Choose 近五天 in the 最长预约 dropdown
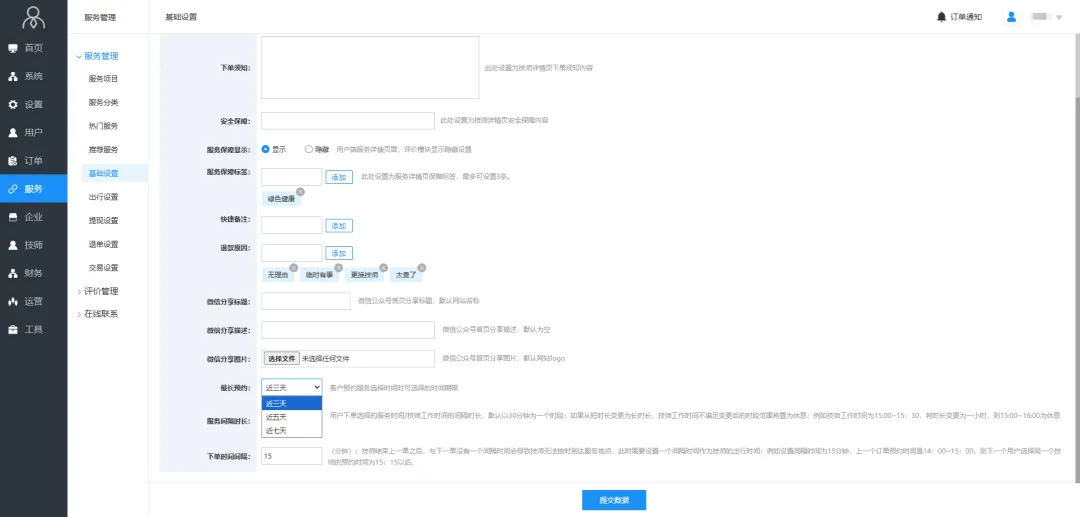 point(277,417)
